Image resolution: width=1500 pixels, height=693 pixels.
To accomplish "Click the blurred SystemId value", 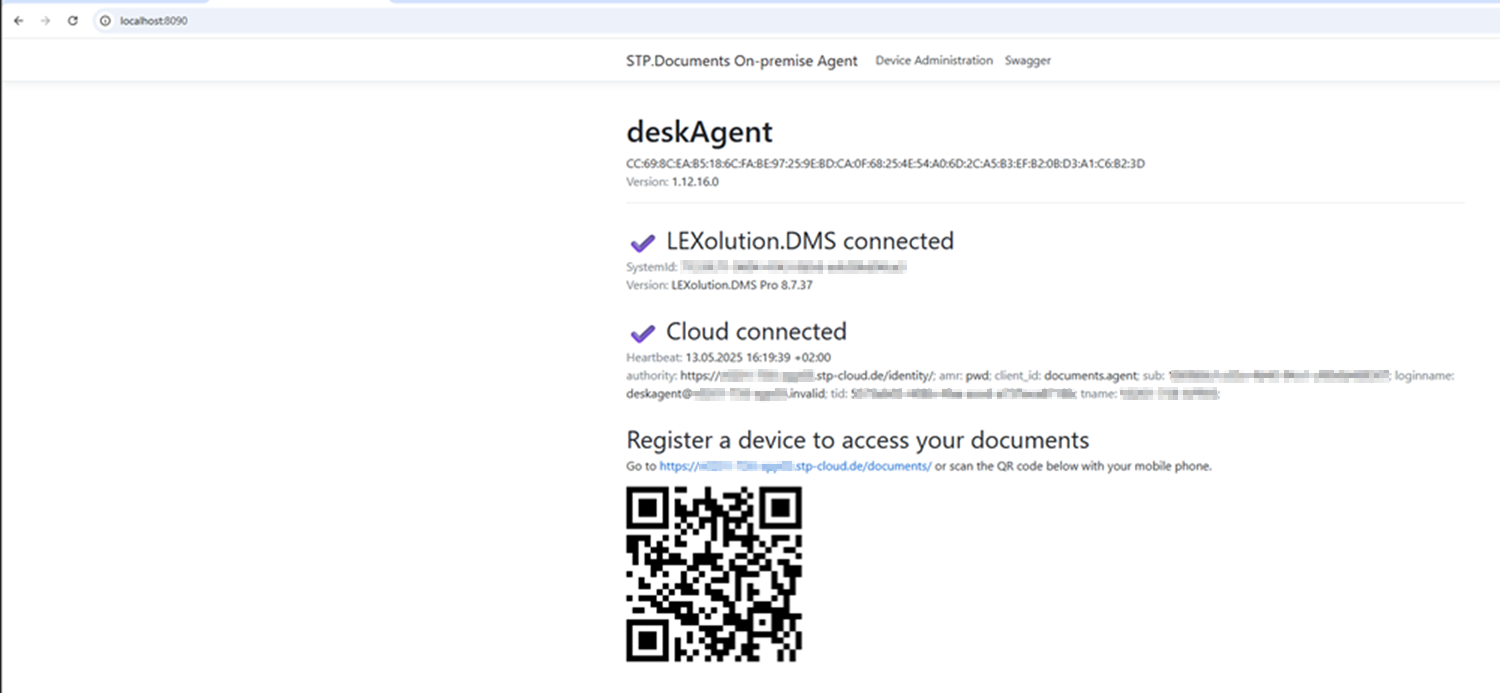I will point(794,267).
